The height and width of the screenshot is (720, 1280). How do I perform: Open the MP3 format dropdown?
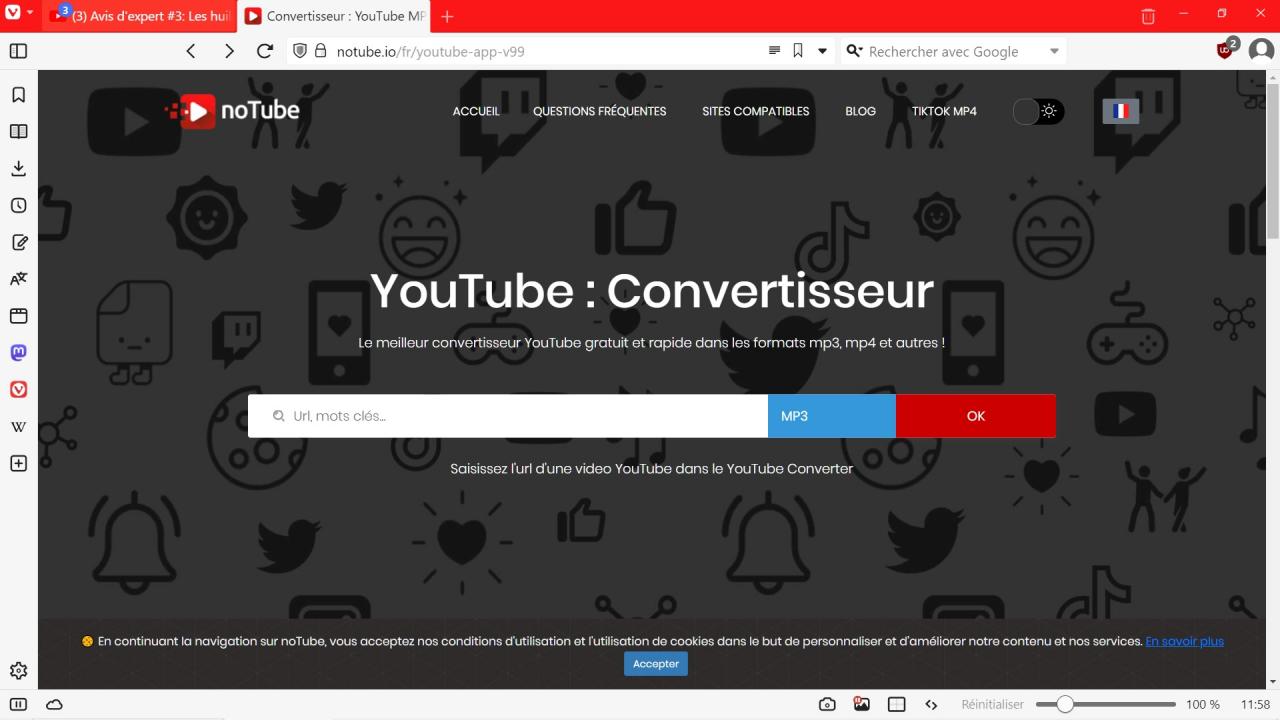click(832, 416)
